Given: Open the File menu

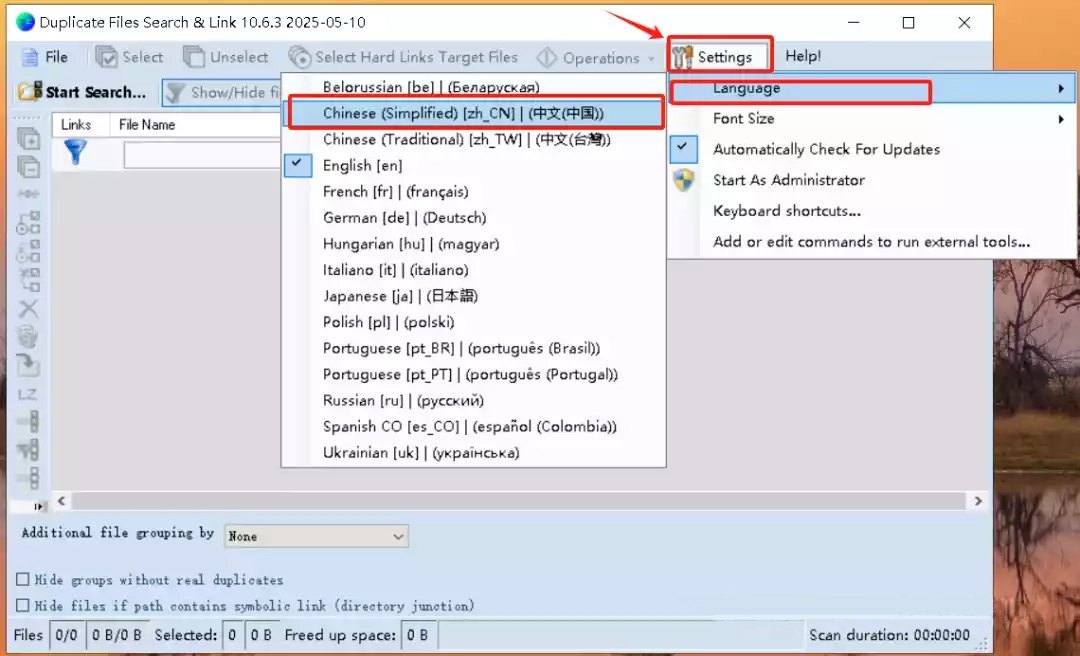Looking at the screenshot, I should coord(45,57).
